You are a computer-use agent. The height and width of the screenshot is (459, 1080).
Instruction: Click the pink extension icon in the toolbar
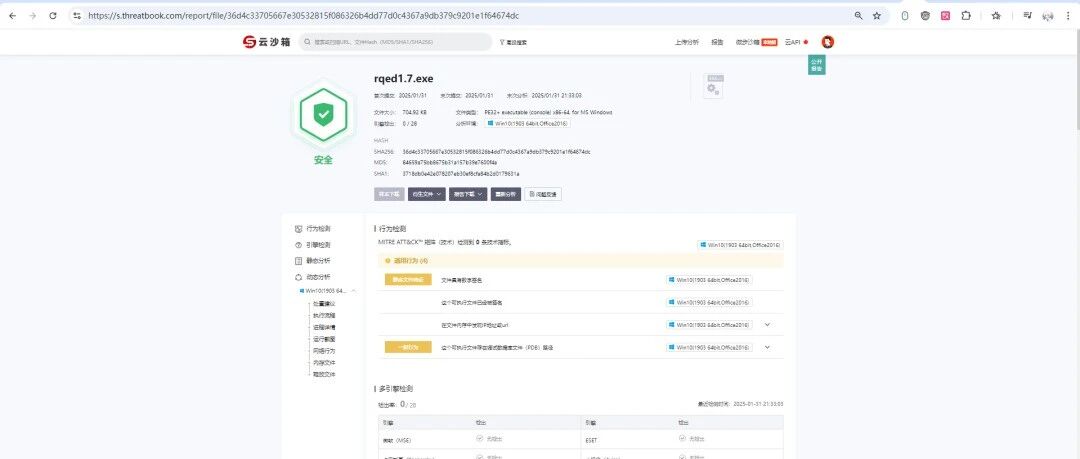coord(946,15)
